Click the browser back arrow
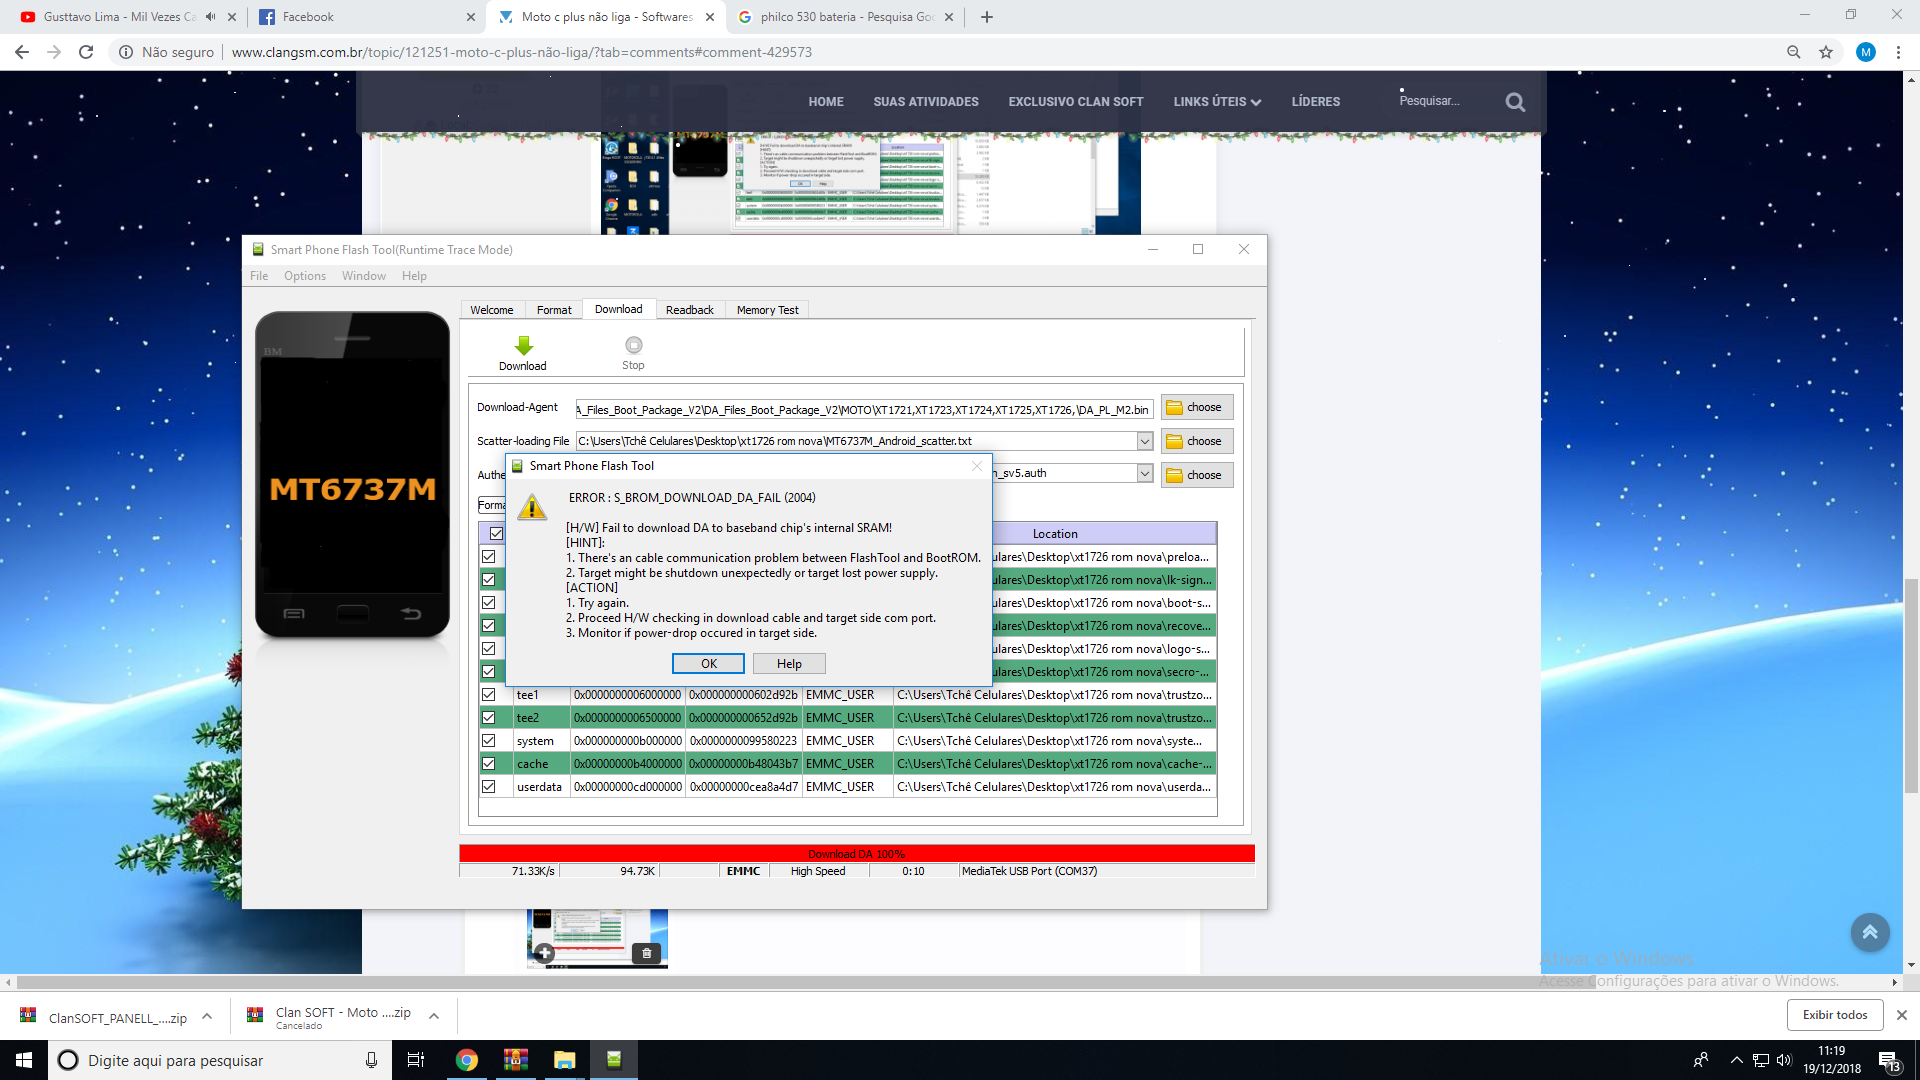Screen dimensions: 1920x1080 click(x=22, y=52)
